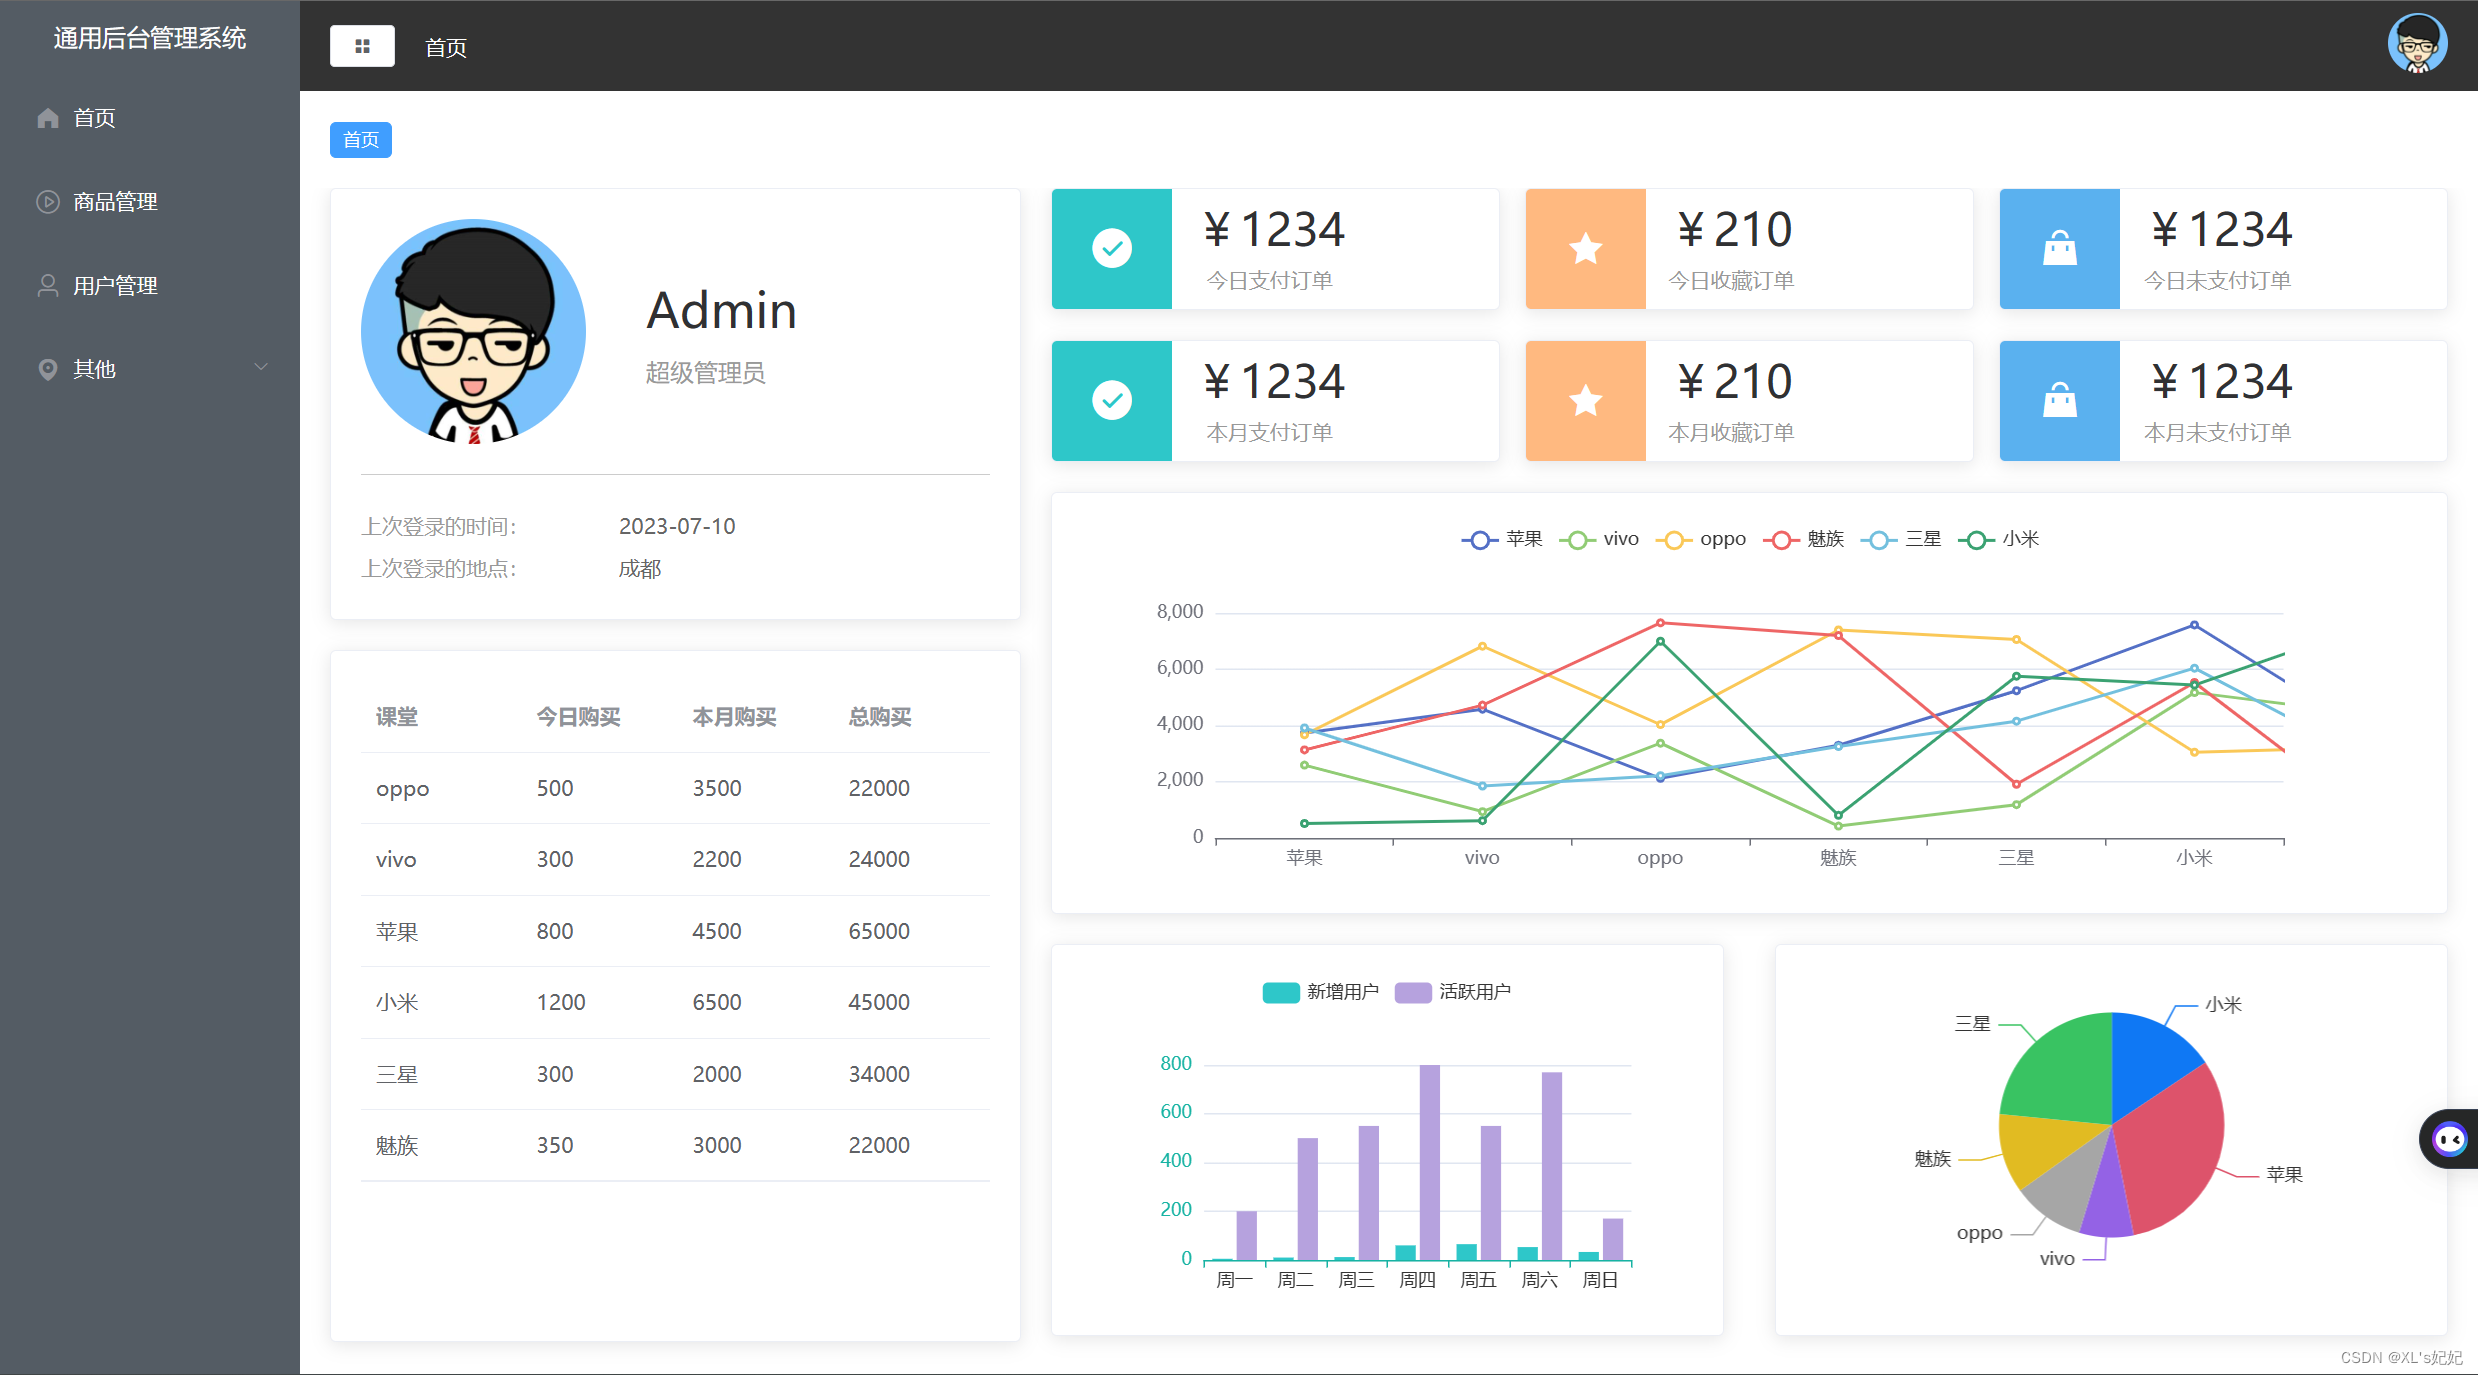The width and height of the screenshot is (2478, 1375).
Task: Click star icon on 今日收藏订单 card
Action: click(1586, 248)
